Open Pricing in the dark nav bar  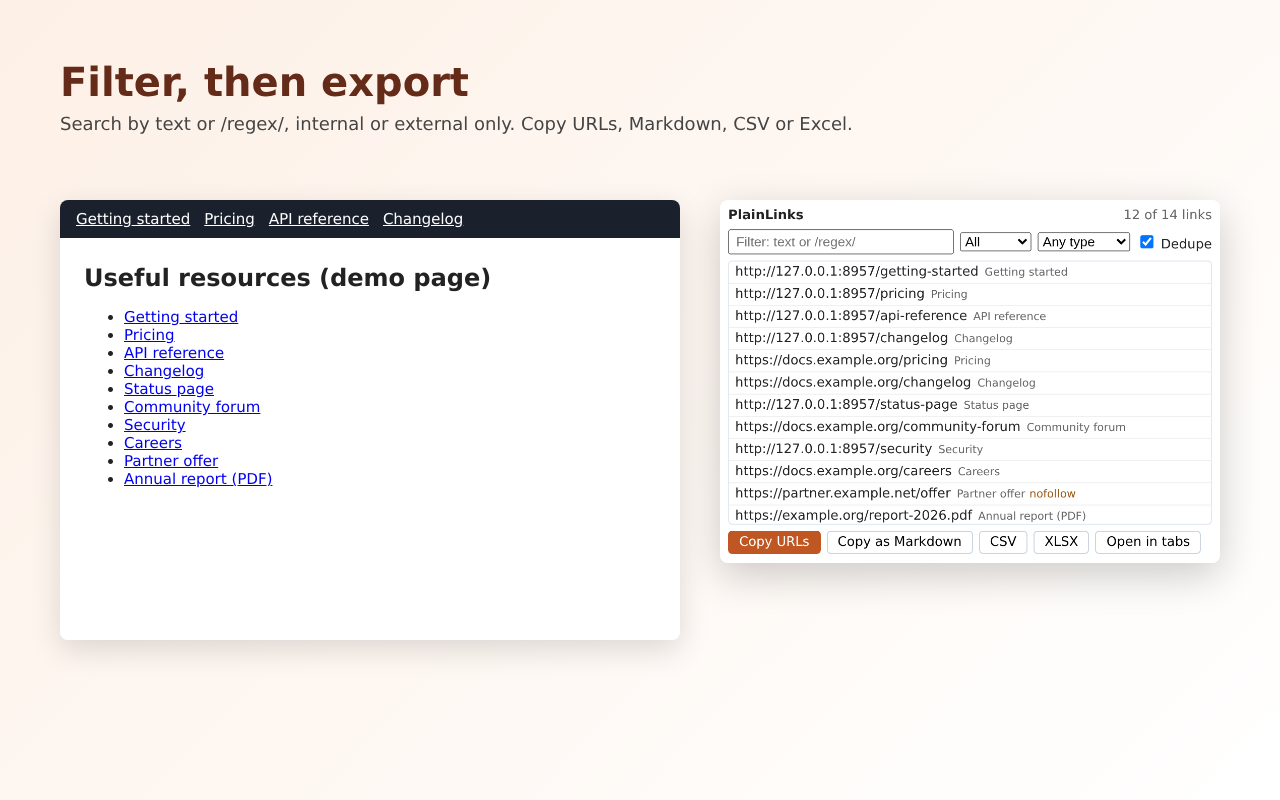[229, 219]
